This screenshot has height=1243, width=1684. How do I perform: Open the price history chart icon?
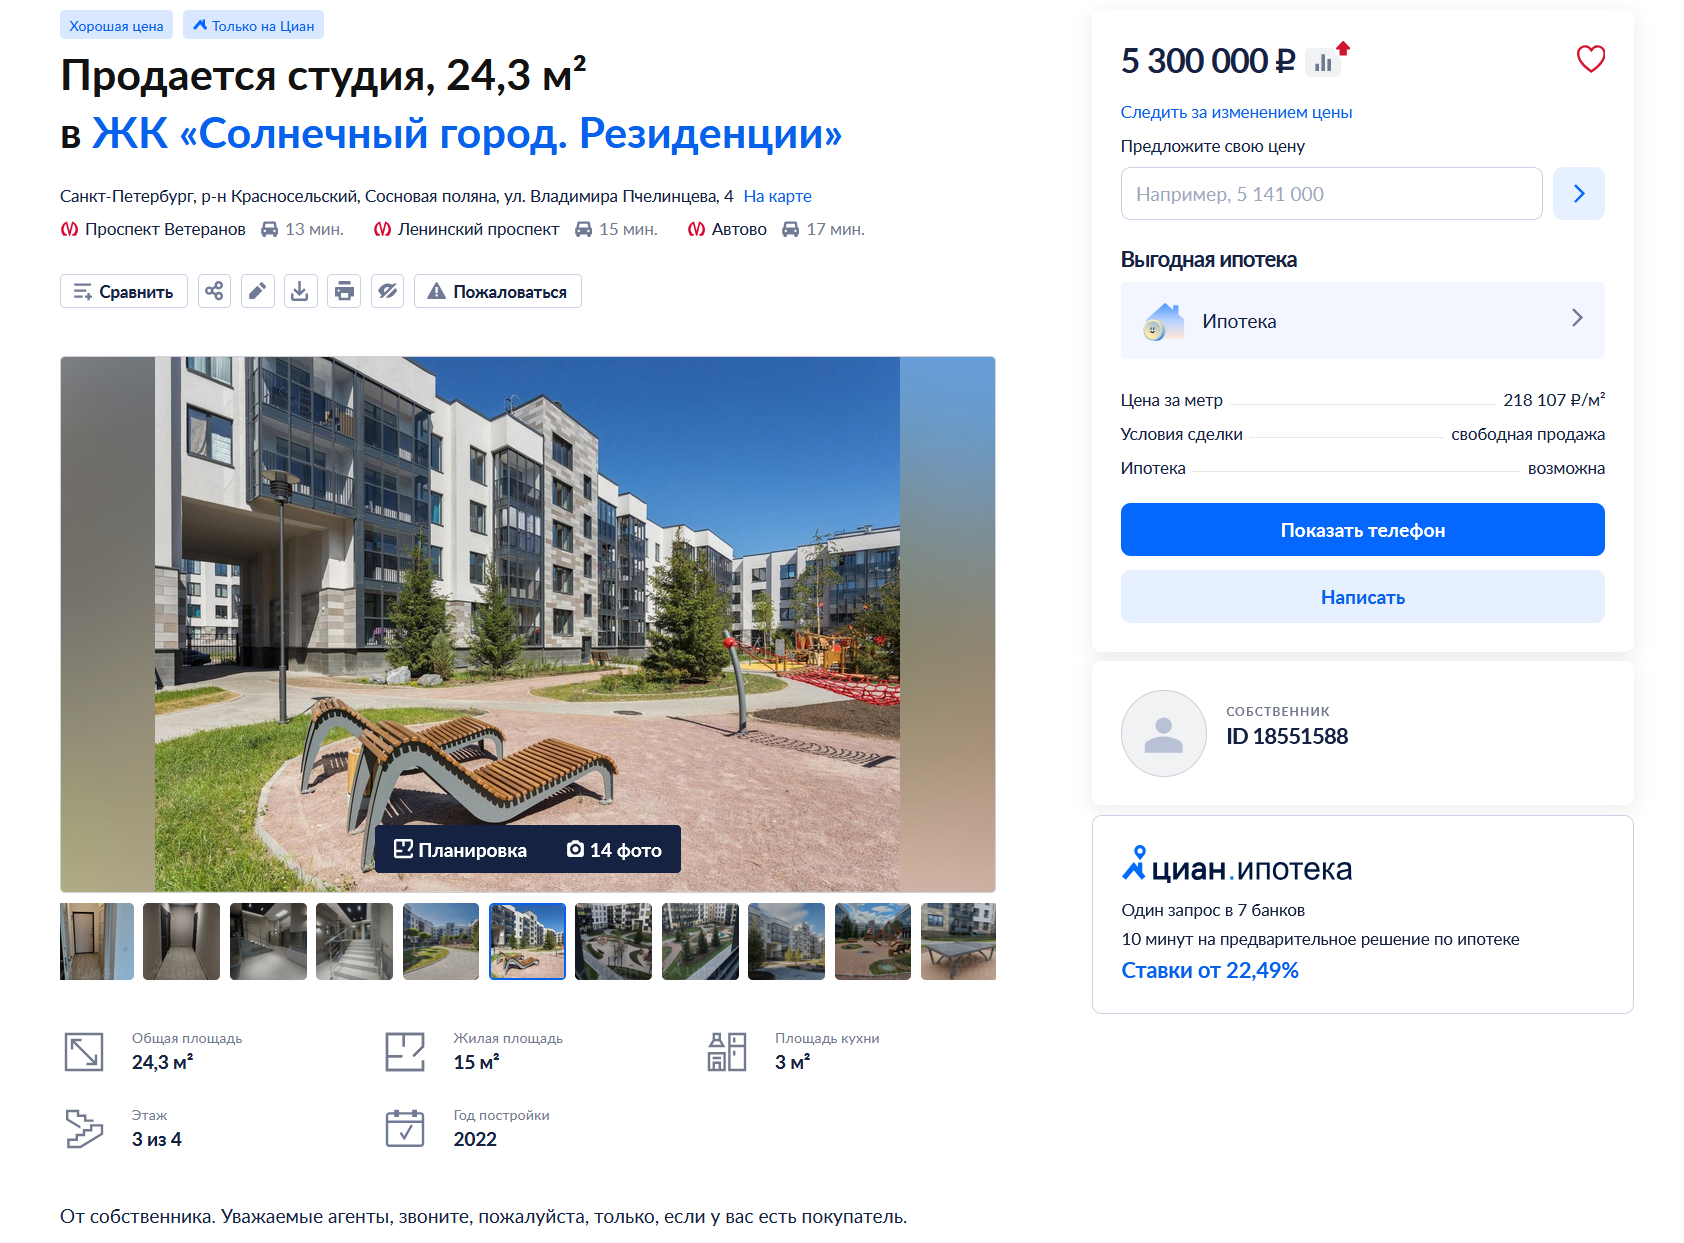coord(1324,62)
